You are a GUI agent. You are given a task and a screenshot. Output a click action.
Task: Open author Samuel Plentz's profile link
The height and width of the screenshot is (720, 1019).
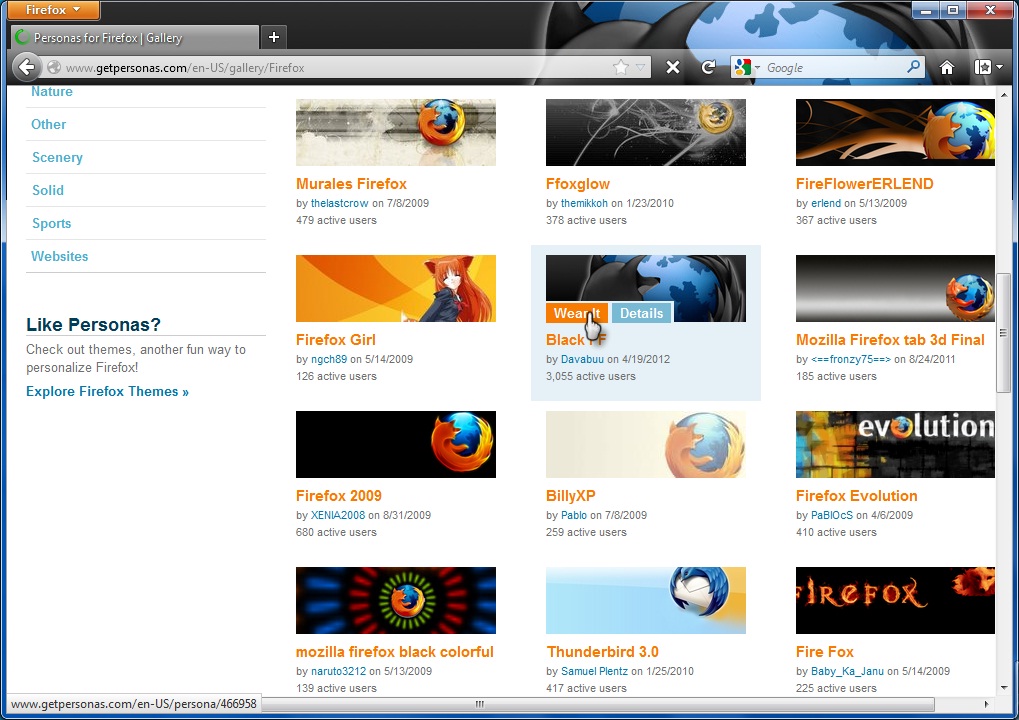(x=595, y=671)
